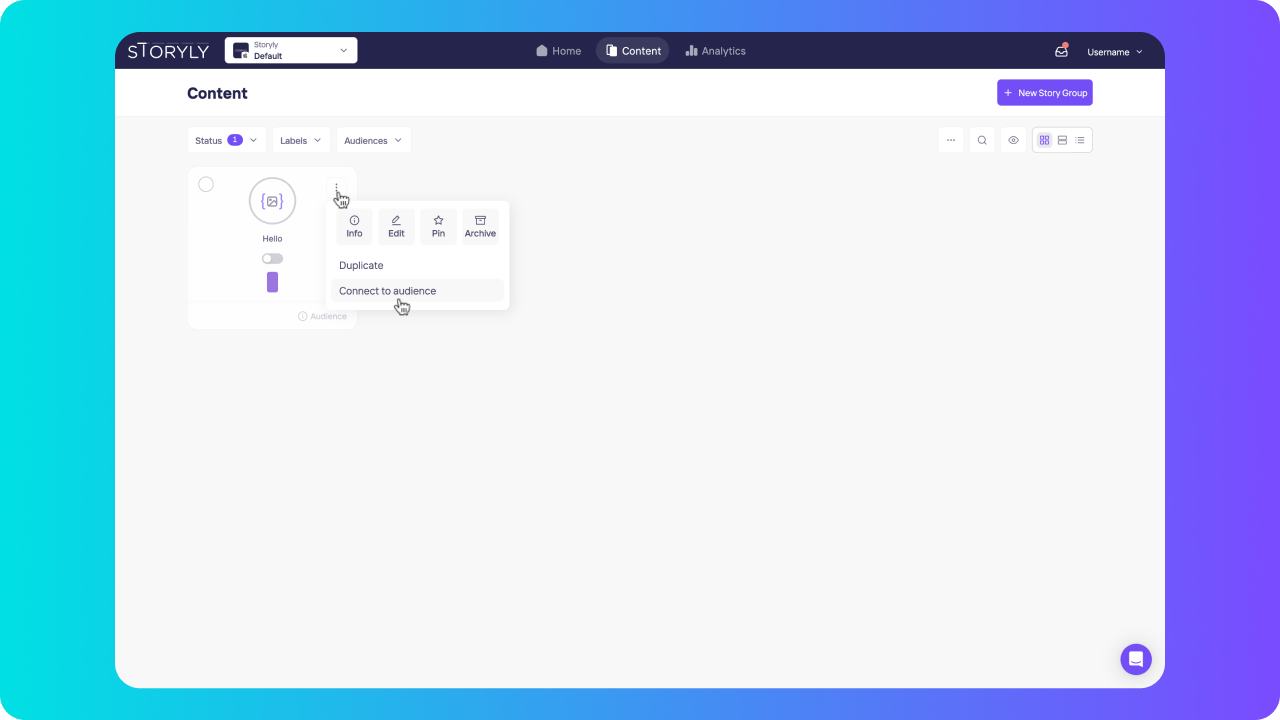Go to the Home tab
The width and height of the screenshot is (1280, 720).
pos(558,51)
